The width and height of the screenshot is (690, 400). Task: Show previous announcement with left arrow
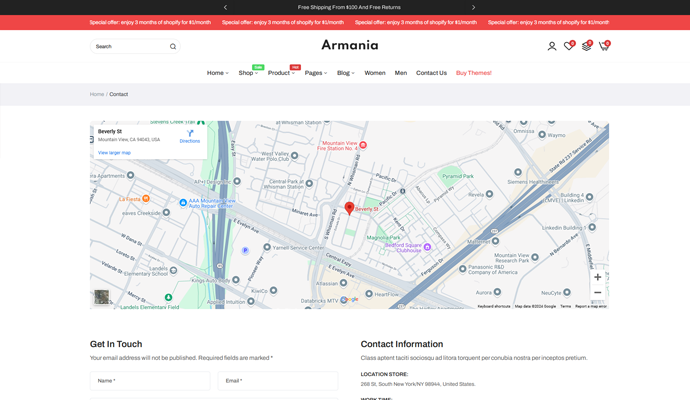point(225,7)
